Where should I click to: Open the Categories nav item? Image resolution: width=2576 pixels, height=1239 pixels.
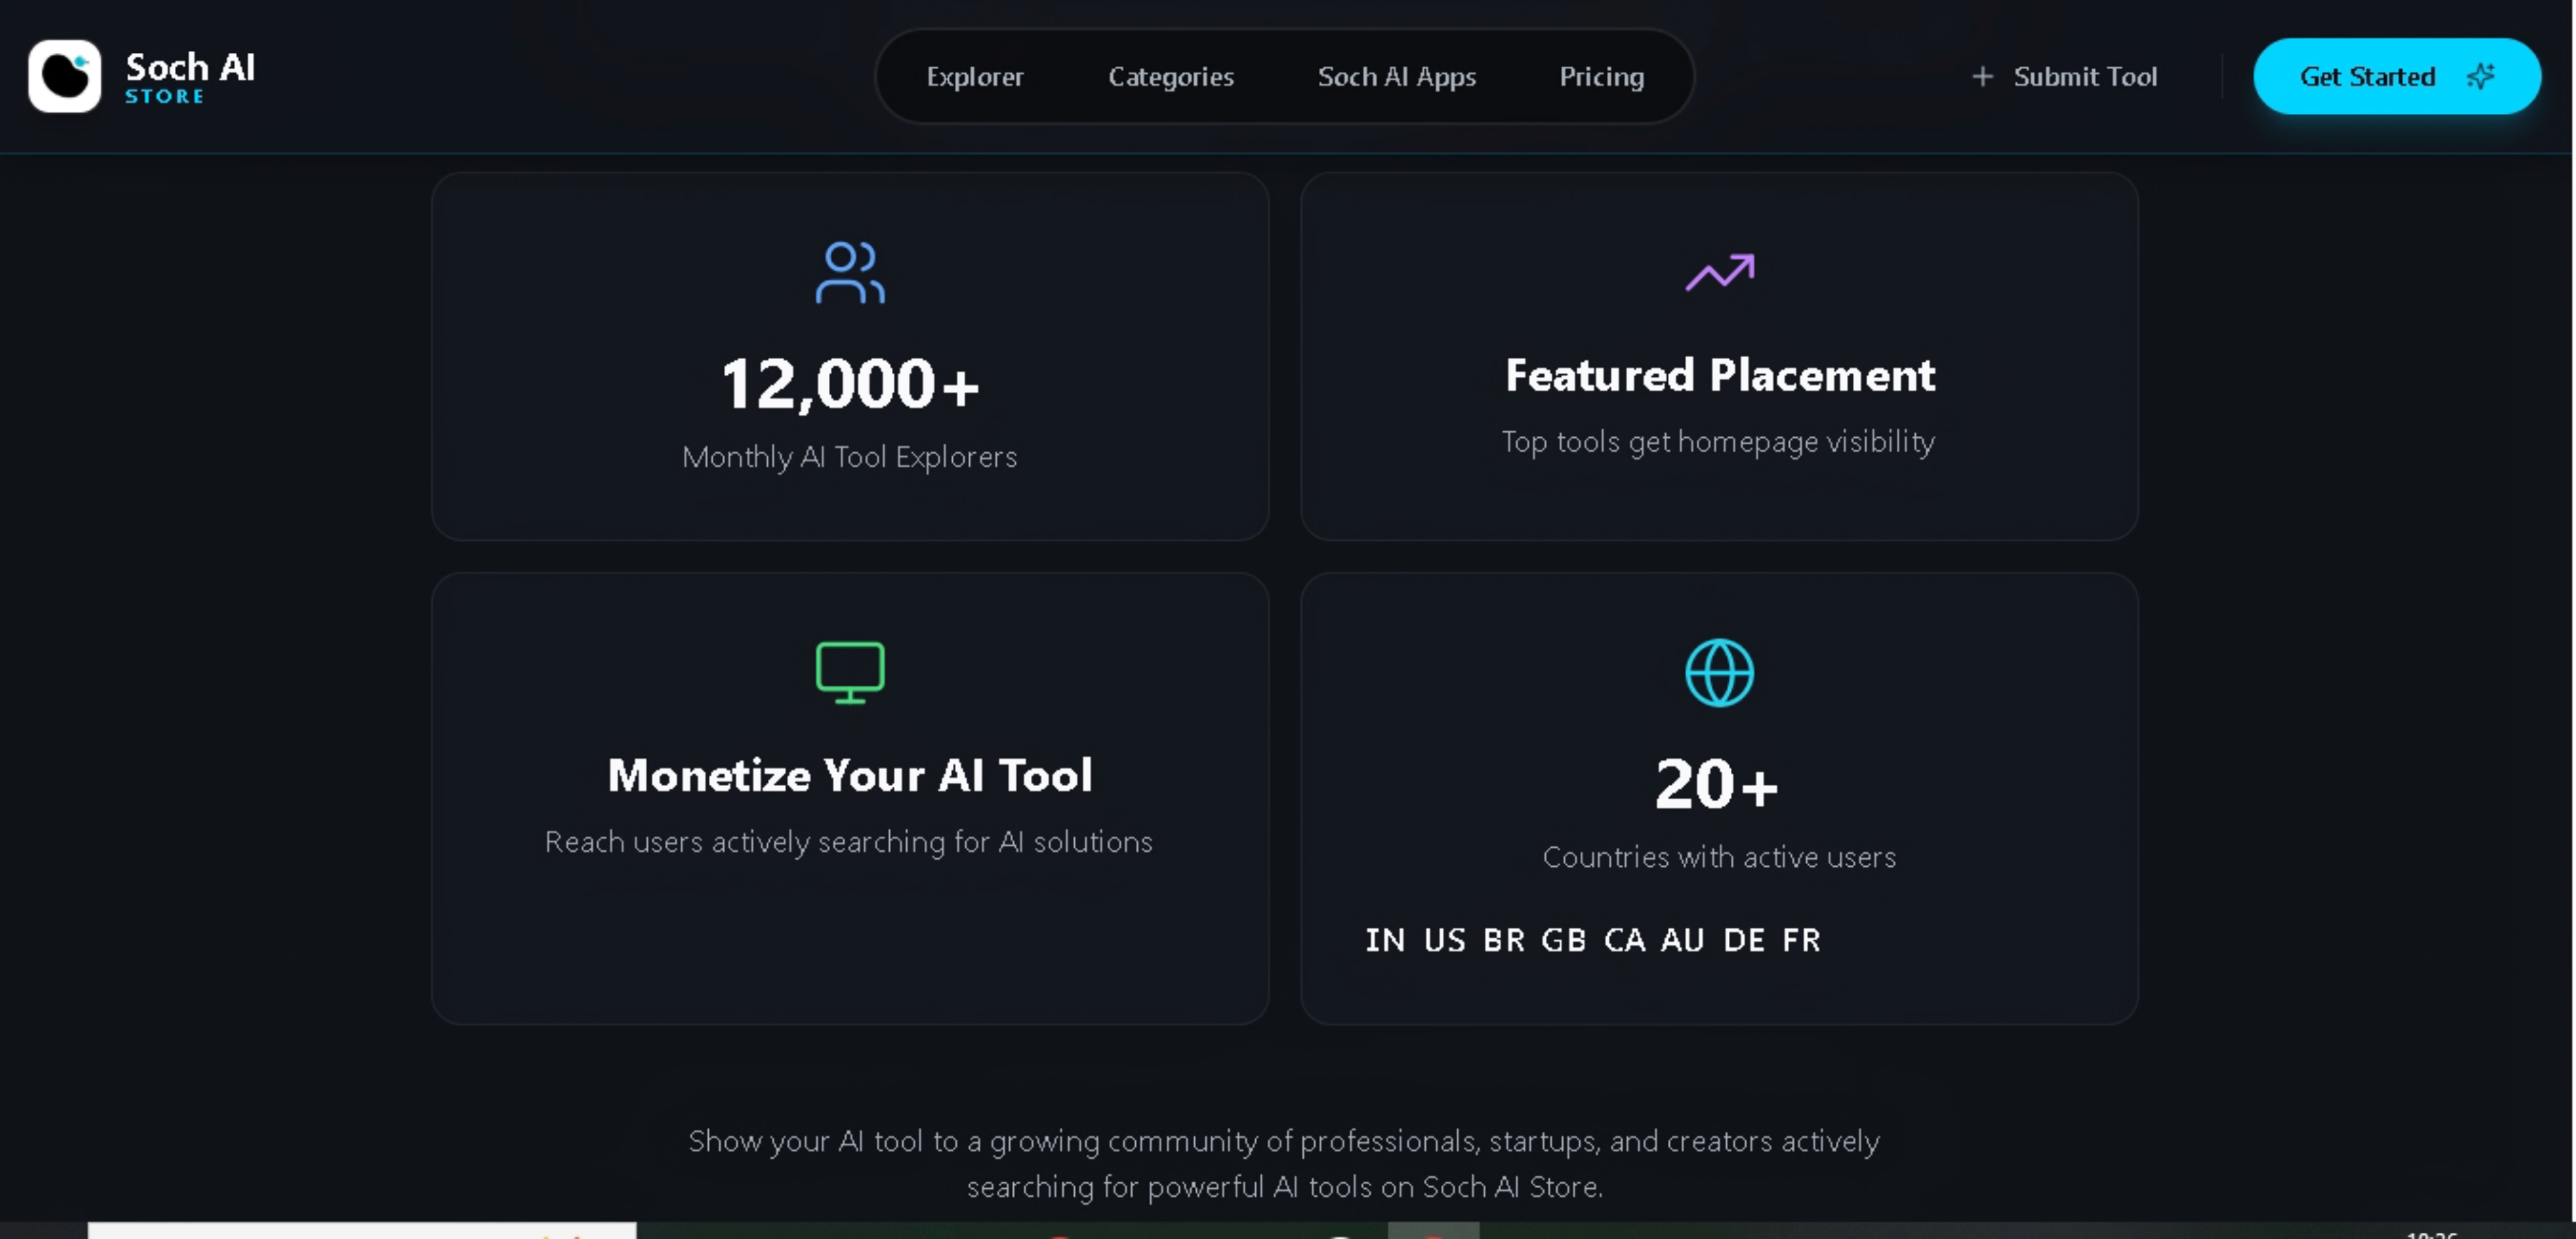tap(1170, 77)
